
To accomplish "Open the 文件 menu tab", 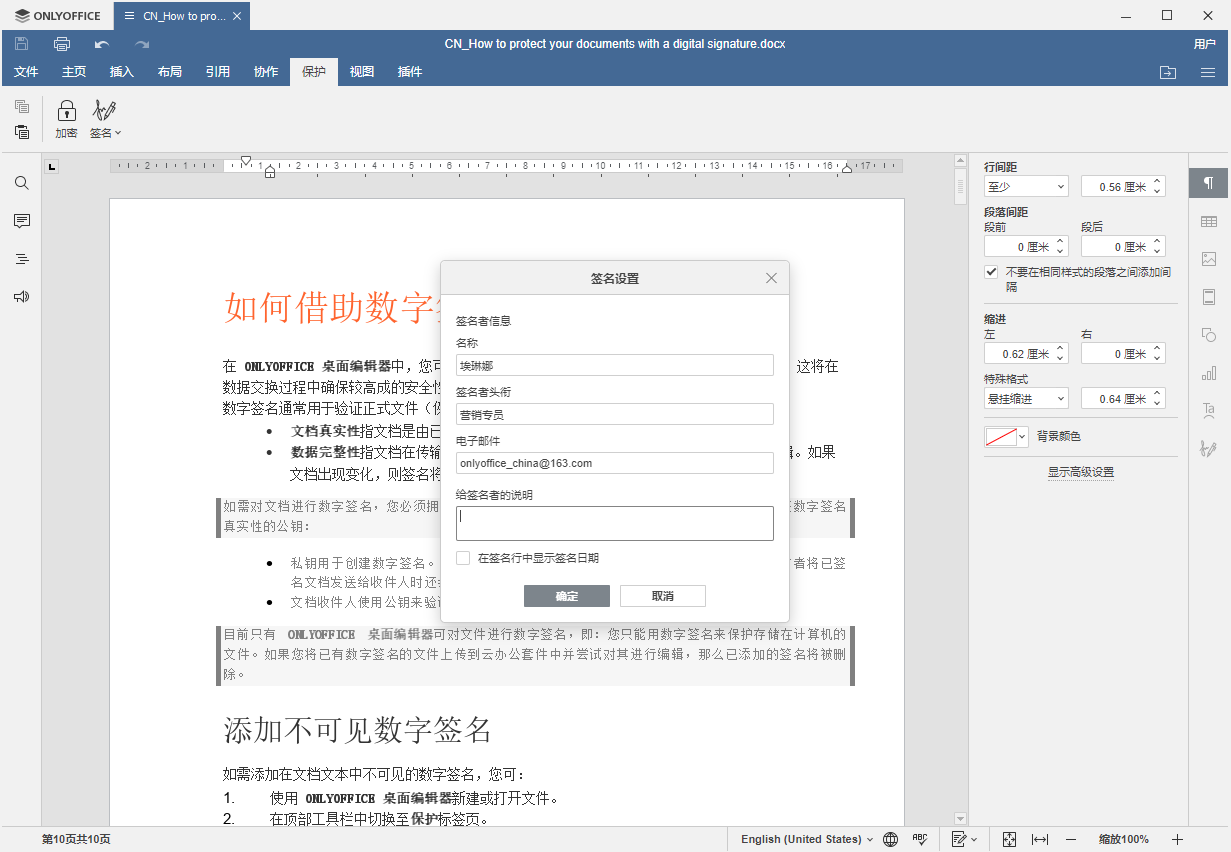I will point(26,72).
